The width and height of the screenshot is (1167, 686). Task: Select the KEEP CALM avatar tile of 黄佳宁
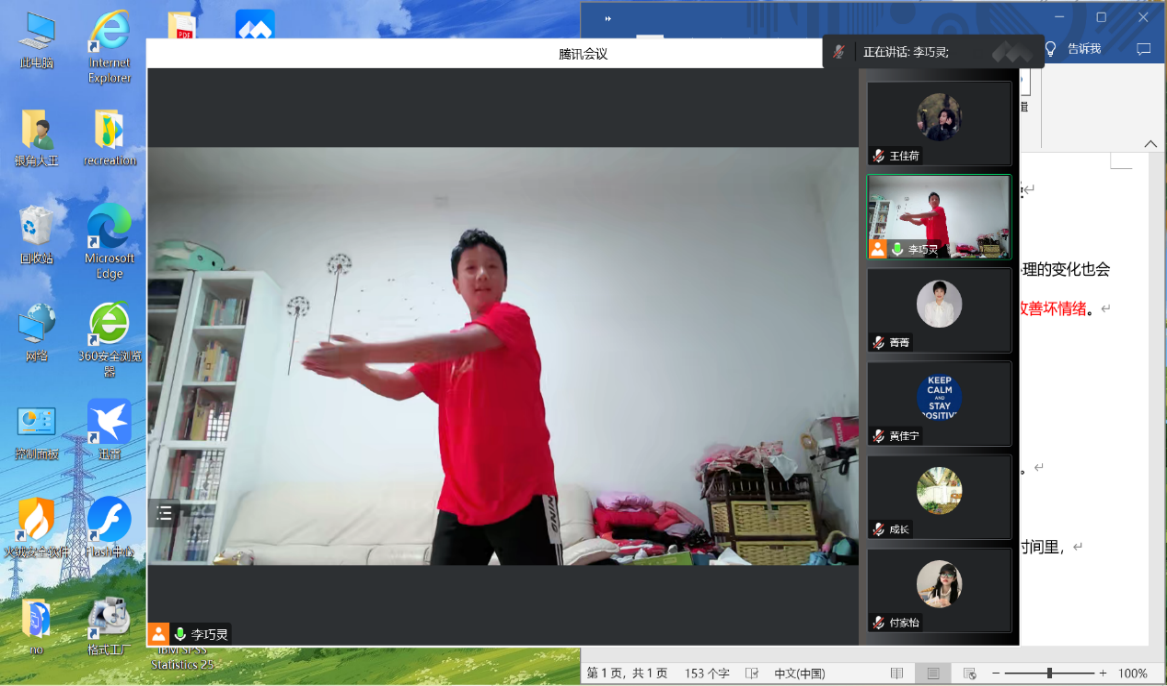(x=939, y=403)
